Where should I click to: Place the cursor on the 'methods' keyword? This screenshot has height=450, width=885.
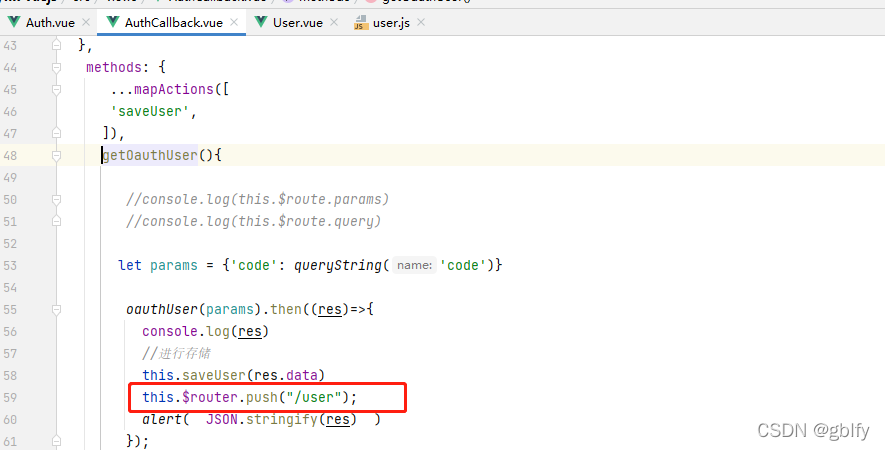tap(113, 67)
